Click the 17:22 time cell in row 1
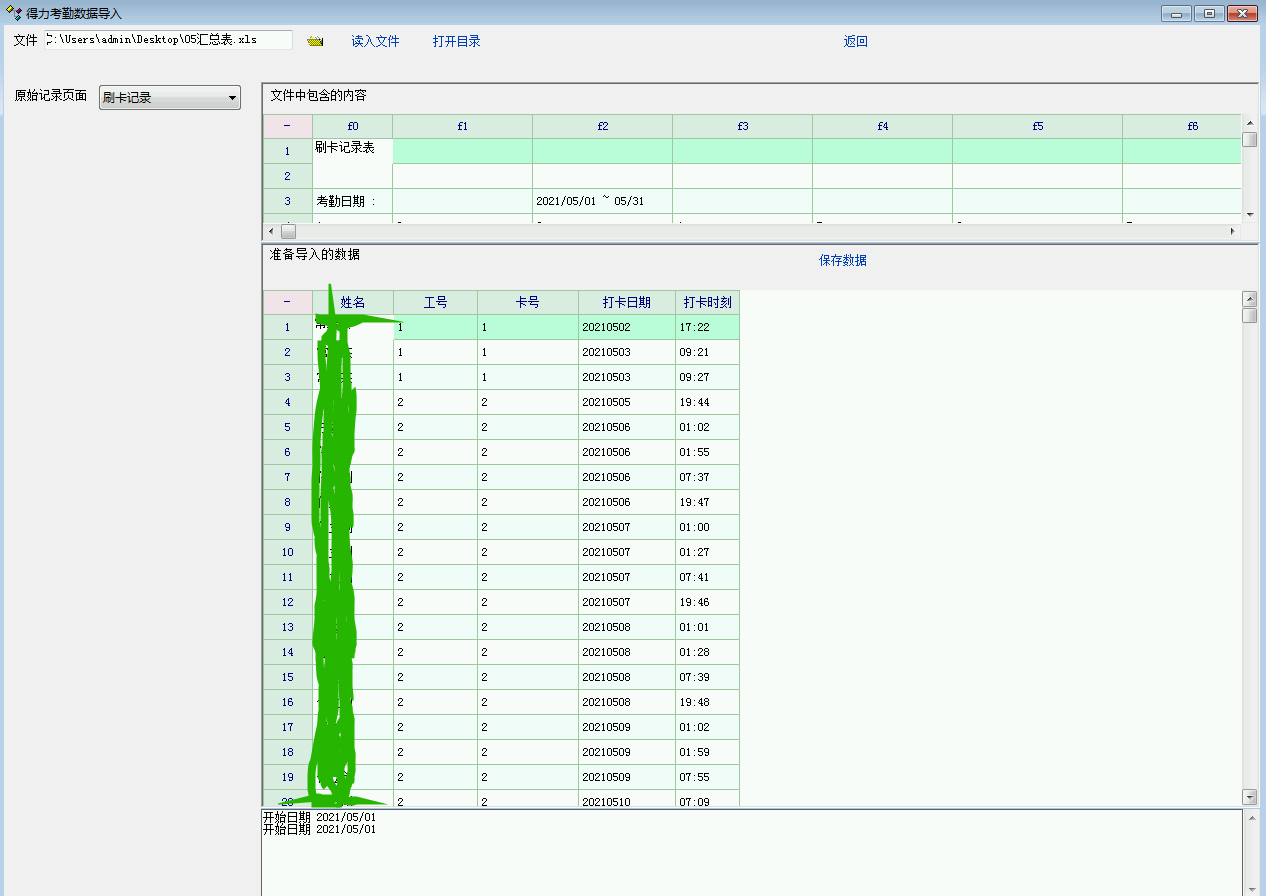Screen dimensions: 1266x896 pyautogui.click(x=707, y=327)
